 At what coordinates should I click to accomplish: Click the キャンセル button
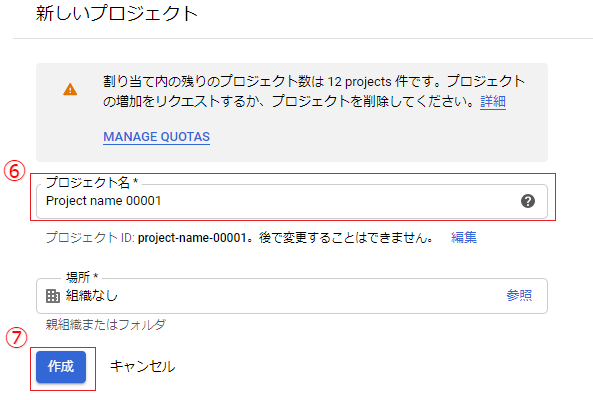tap(143, 366)
